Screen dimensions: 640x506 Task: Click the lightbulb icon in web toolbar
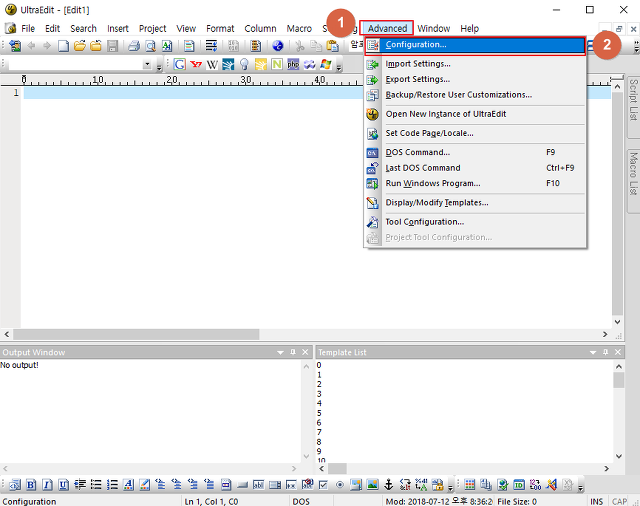(244, 64)
